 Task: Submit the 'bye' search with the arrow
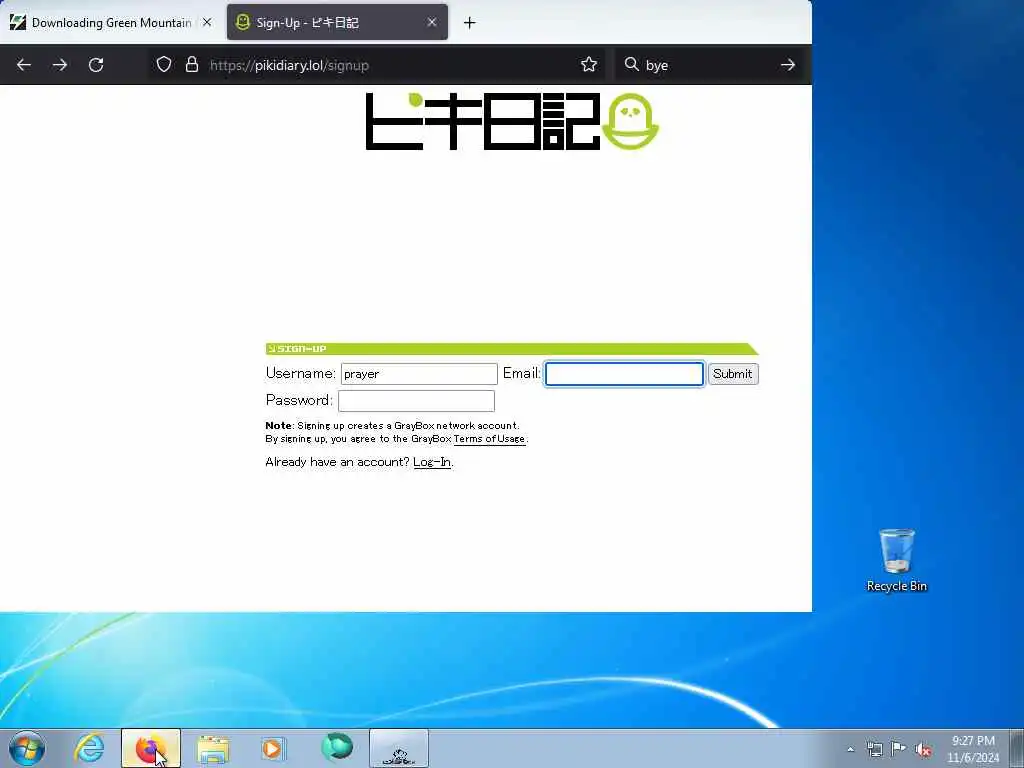pyautogui.click(x=788, y=65)
